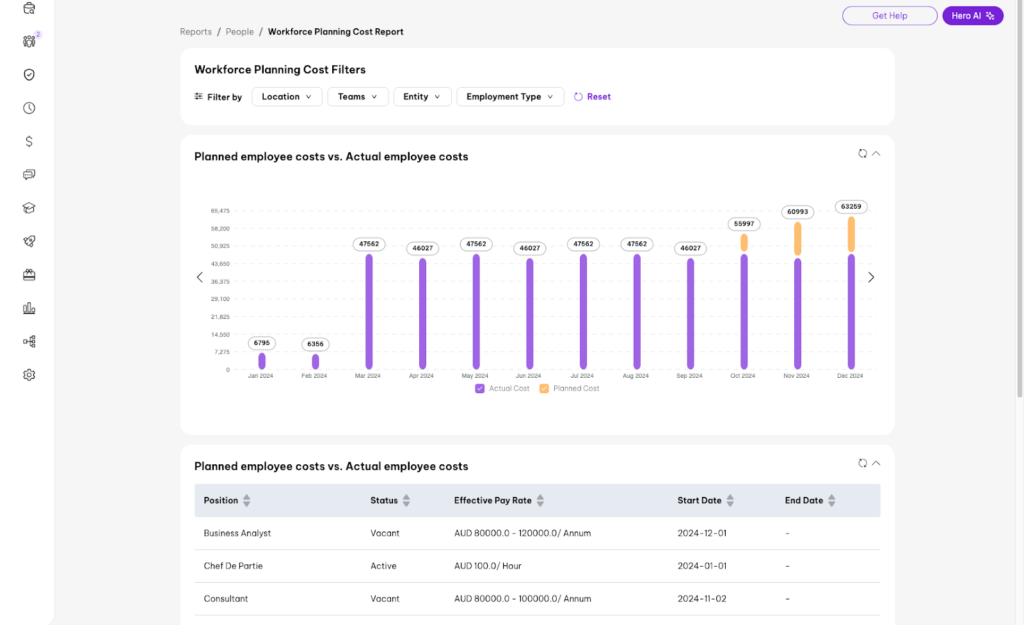Open the dollar payroll section from sidebar
The height and width of the screenshot is (625, 1024).
tap(28, 141)
